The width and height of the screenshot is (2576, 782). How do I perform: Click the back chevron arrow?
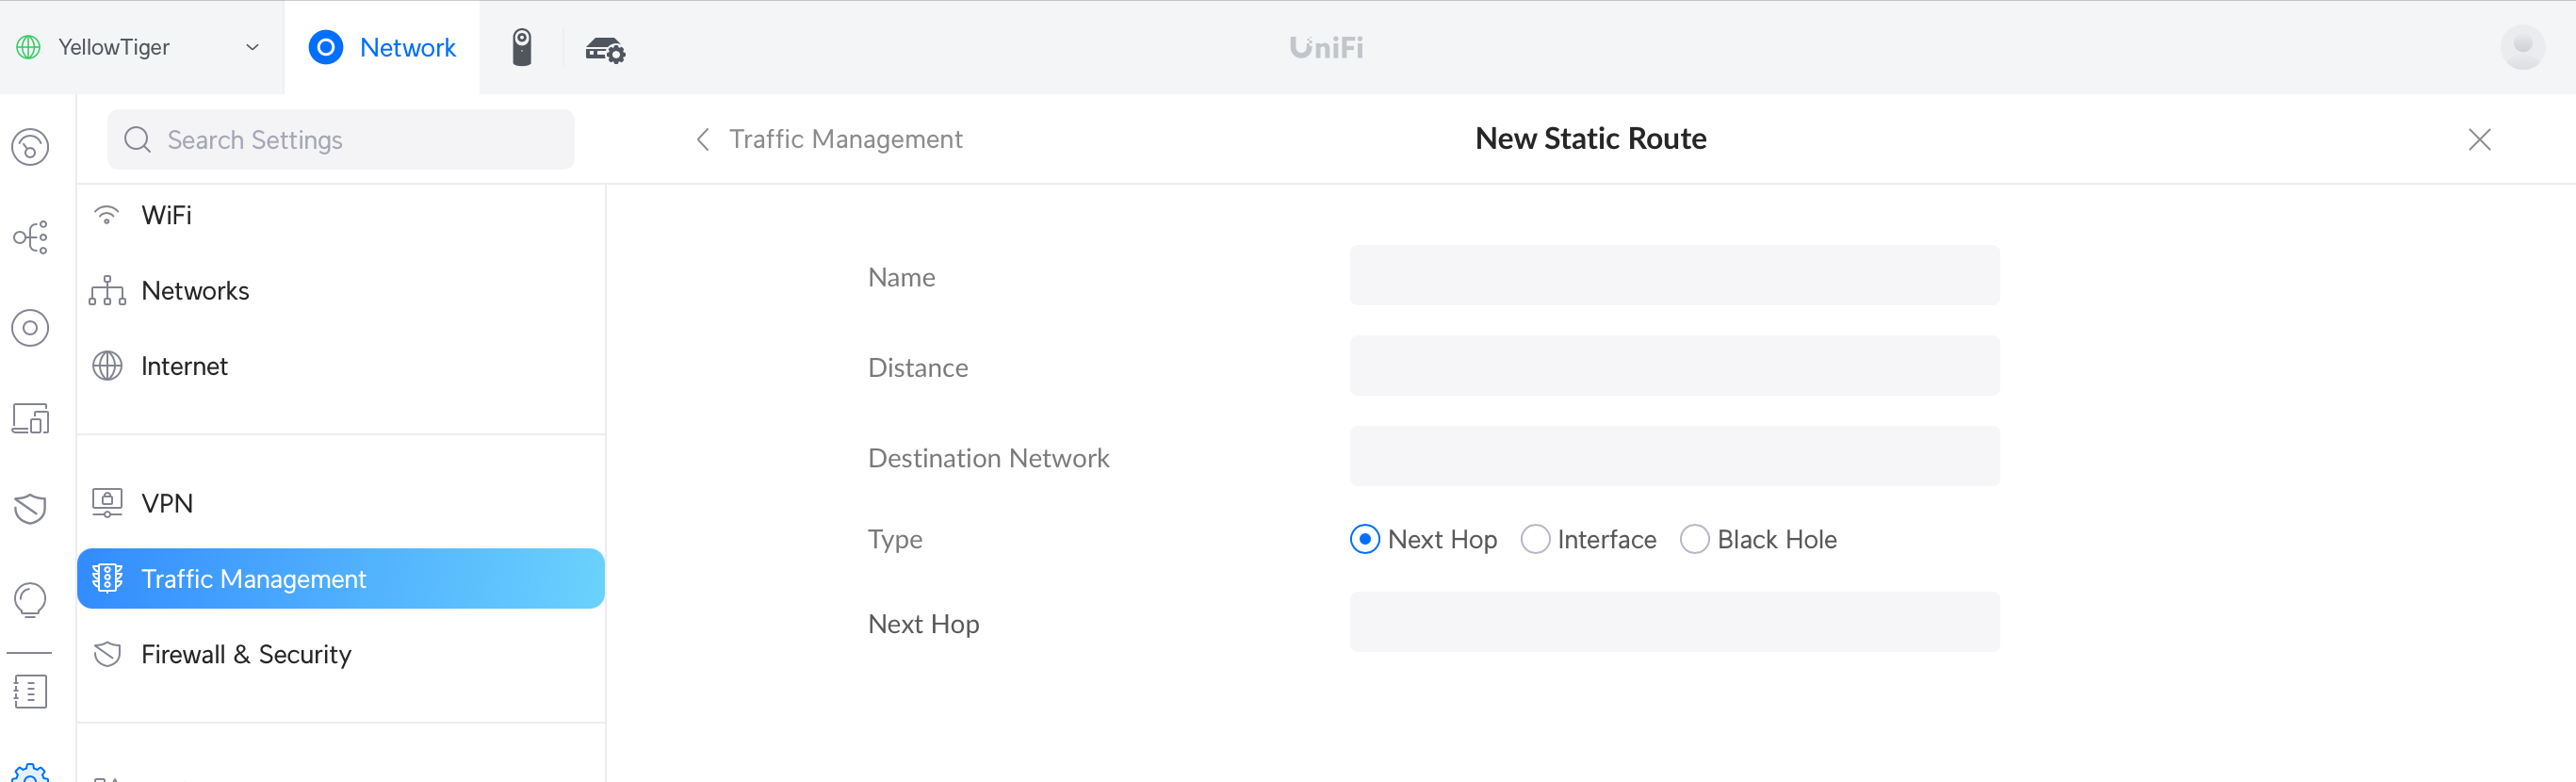(x=703, y=139)
